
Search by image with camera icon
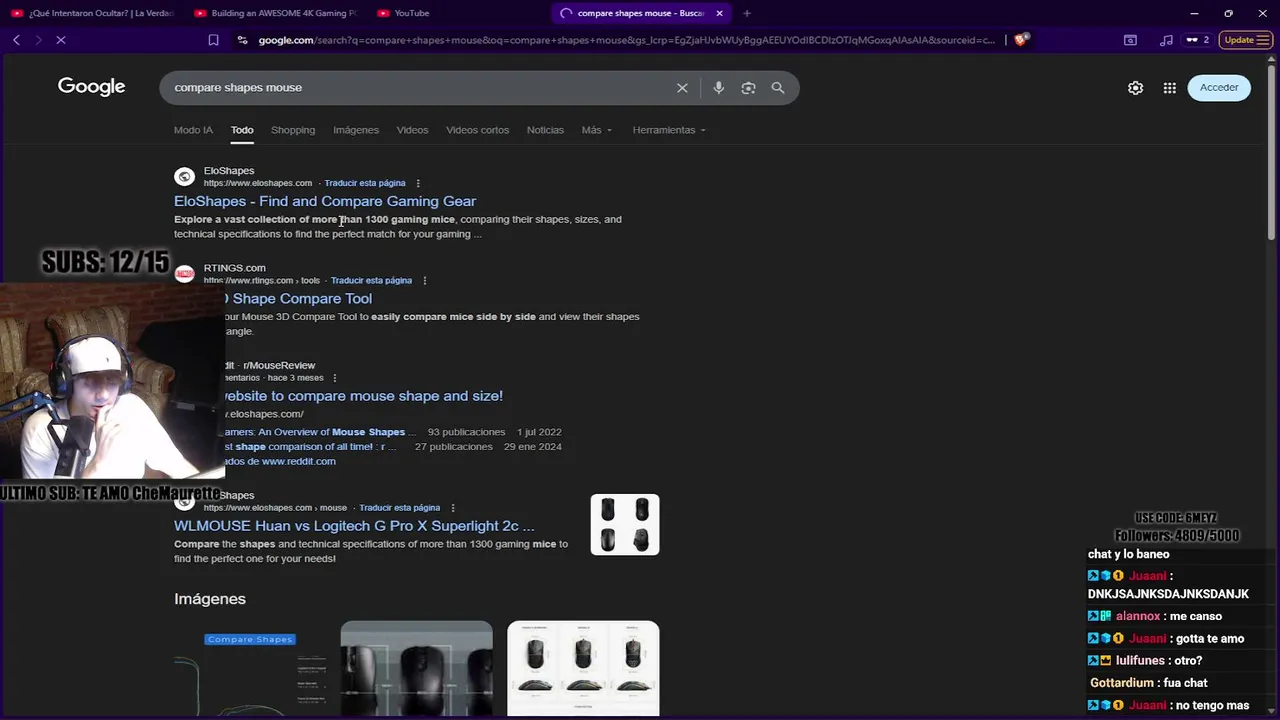(748, 88)
